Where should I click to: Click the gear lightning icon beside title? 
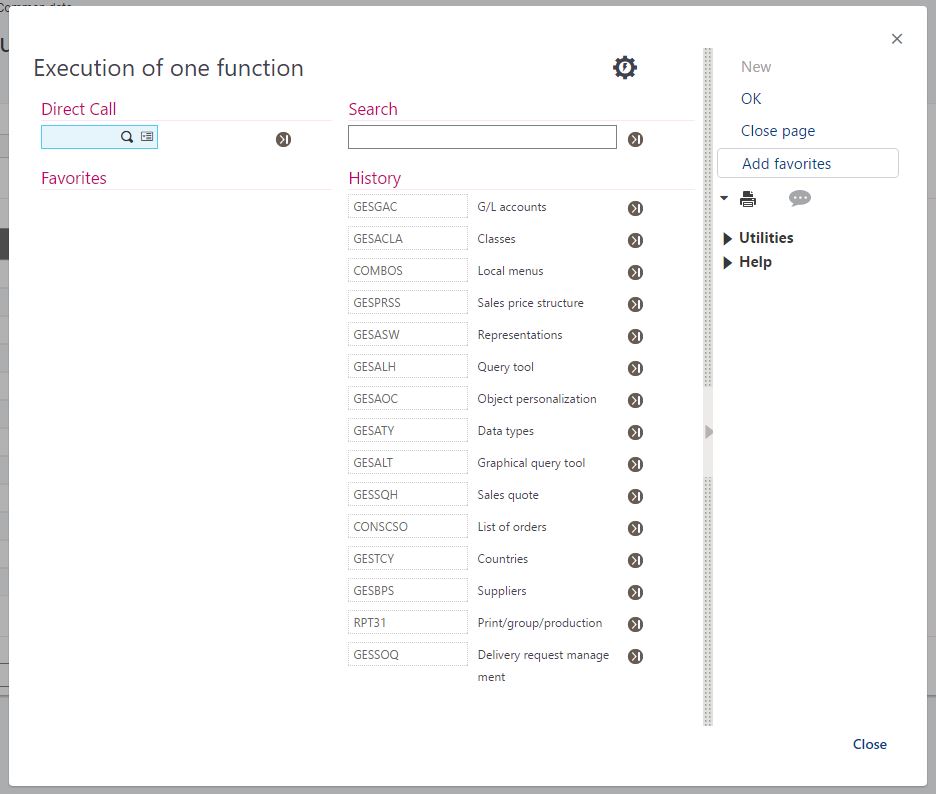tap(625, 68)
